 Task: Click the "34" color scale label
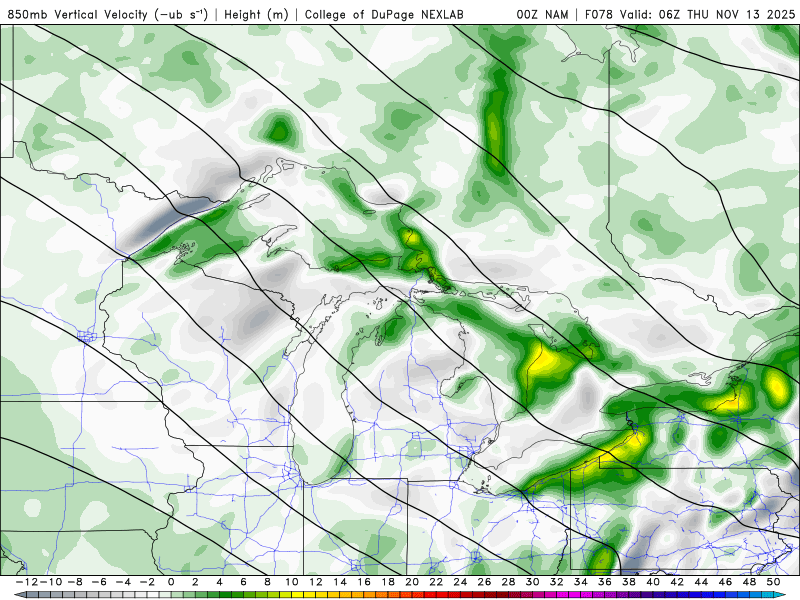pos(581,582)
